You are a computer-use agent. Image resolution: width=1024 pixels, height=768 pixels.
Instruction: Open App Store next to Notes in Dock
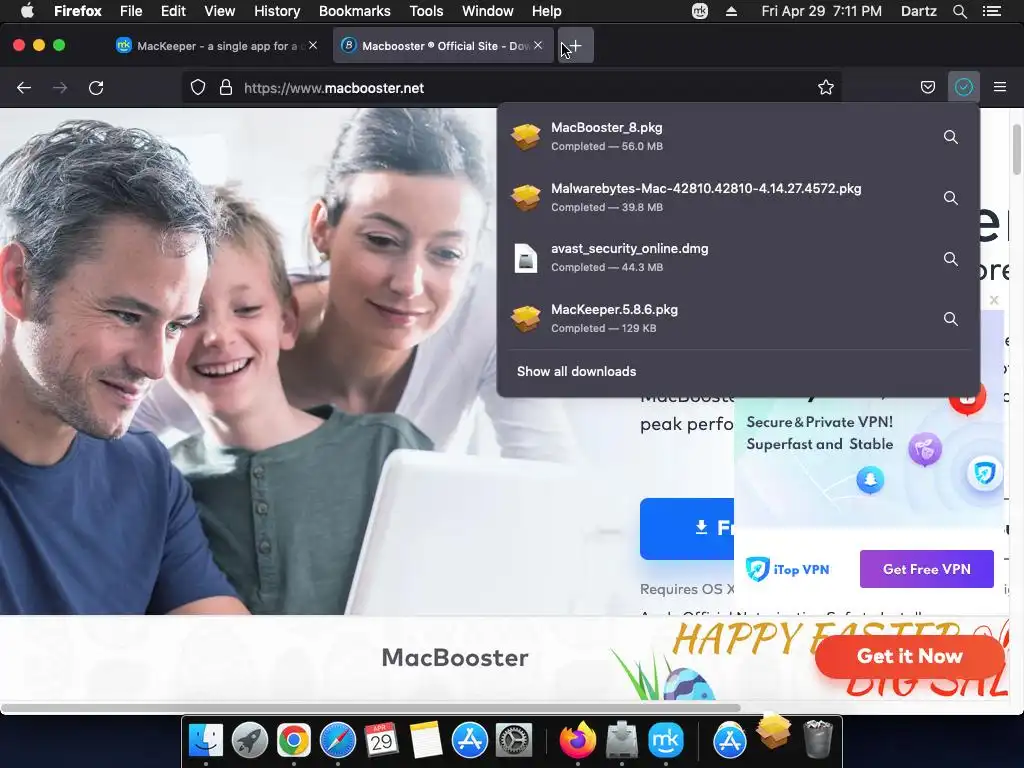point(470,741)
